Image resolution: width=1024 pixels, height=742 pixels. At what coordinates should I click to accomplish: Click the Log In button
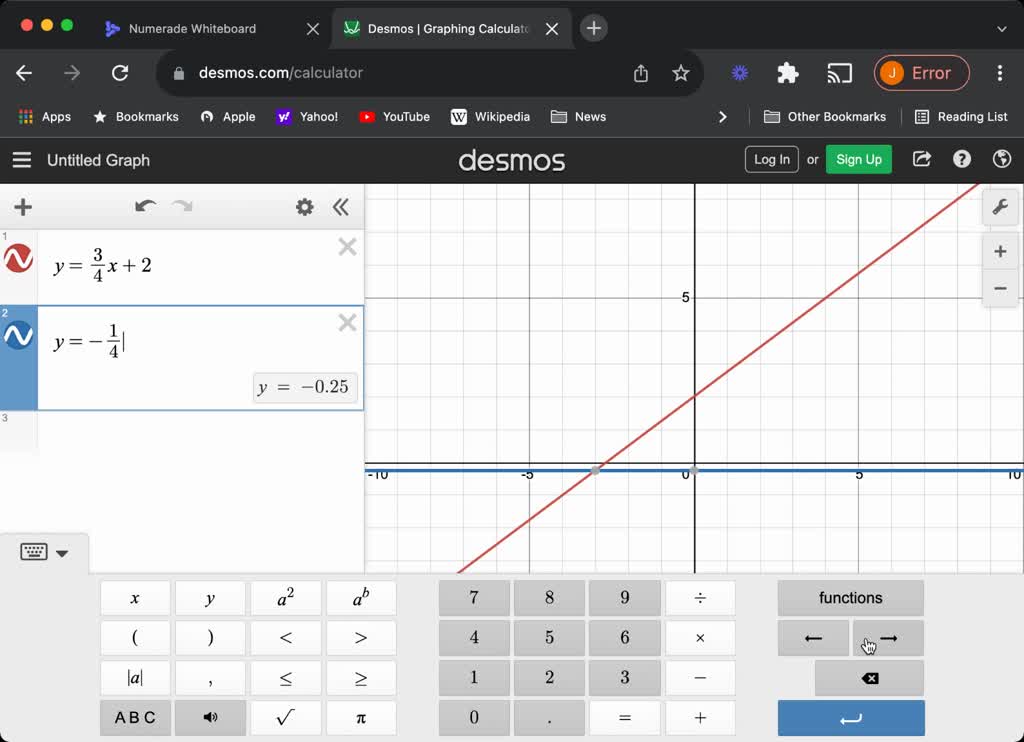point(771,159)
